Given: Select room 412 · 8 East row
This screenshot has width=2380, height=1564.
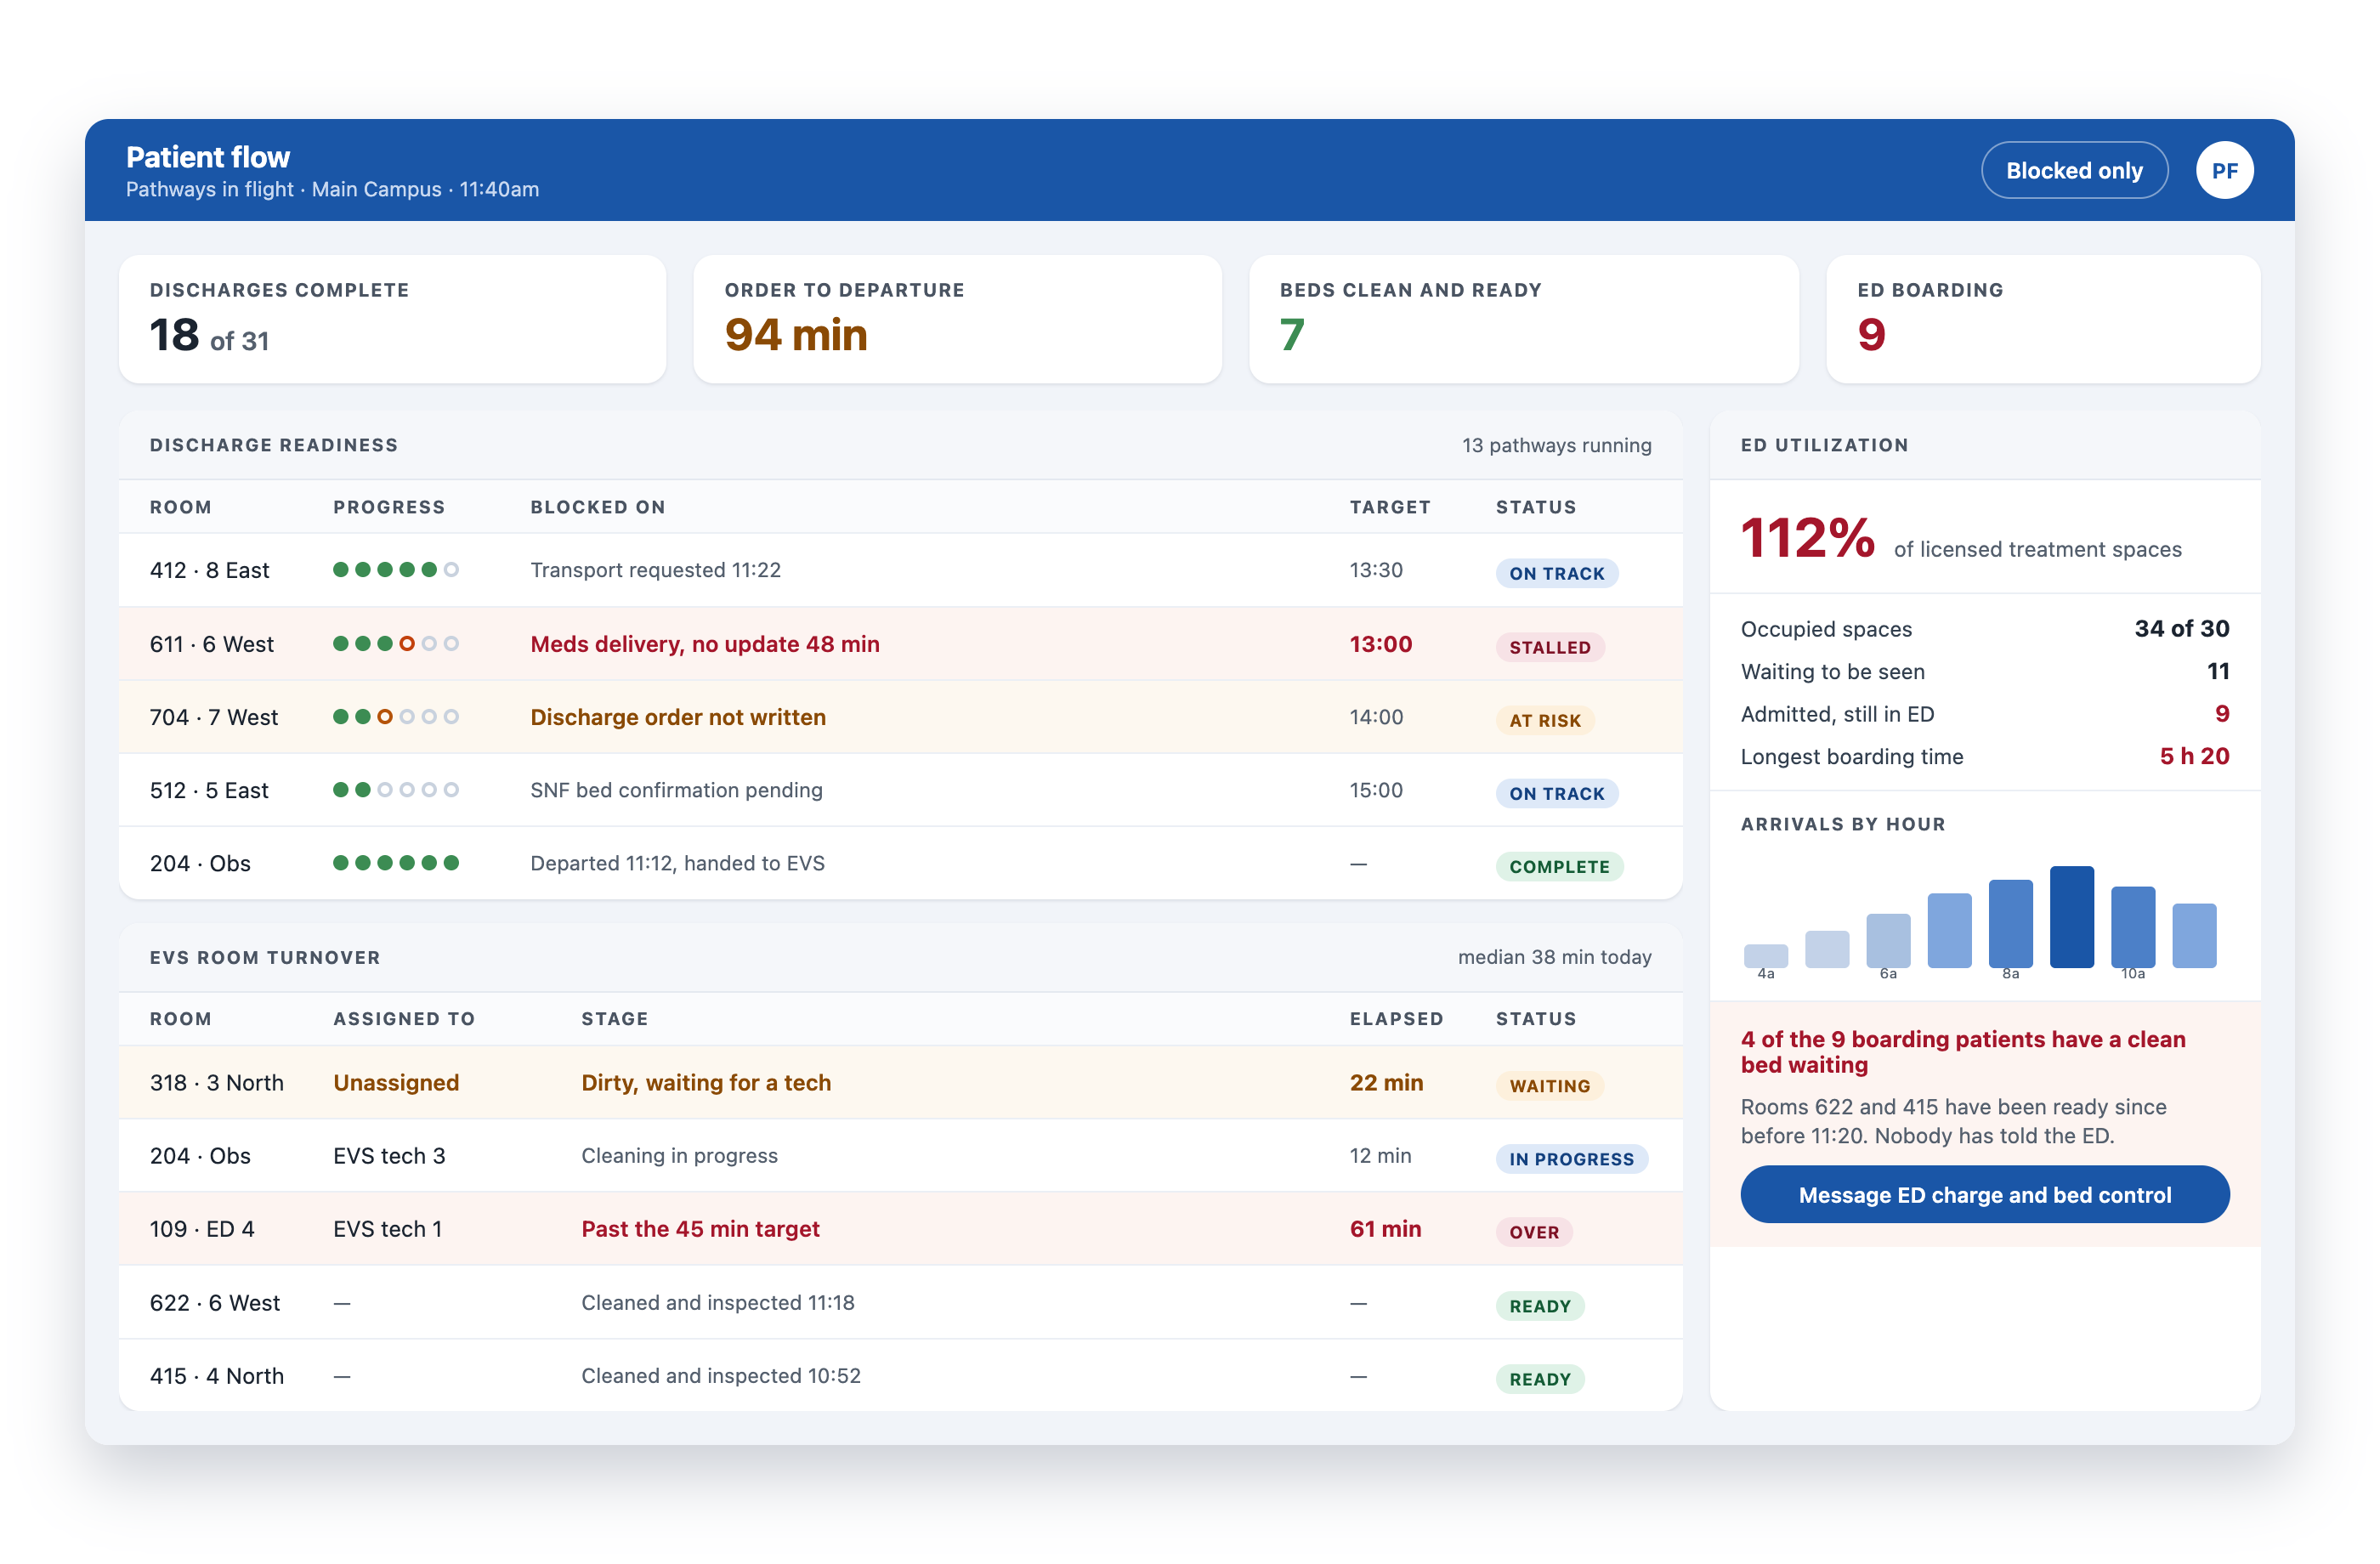Looking at the screenshot, I should [x=900, y=570].
